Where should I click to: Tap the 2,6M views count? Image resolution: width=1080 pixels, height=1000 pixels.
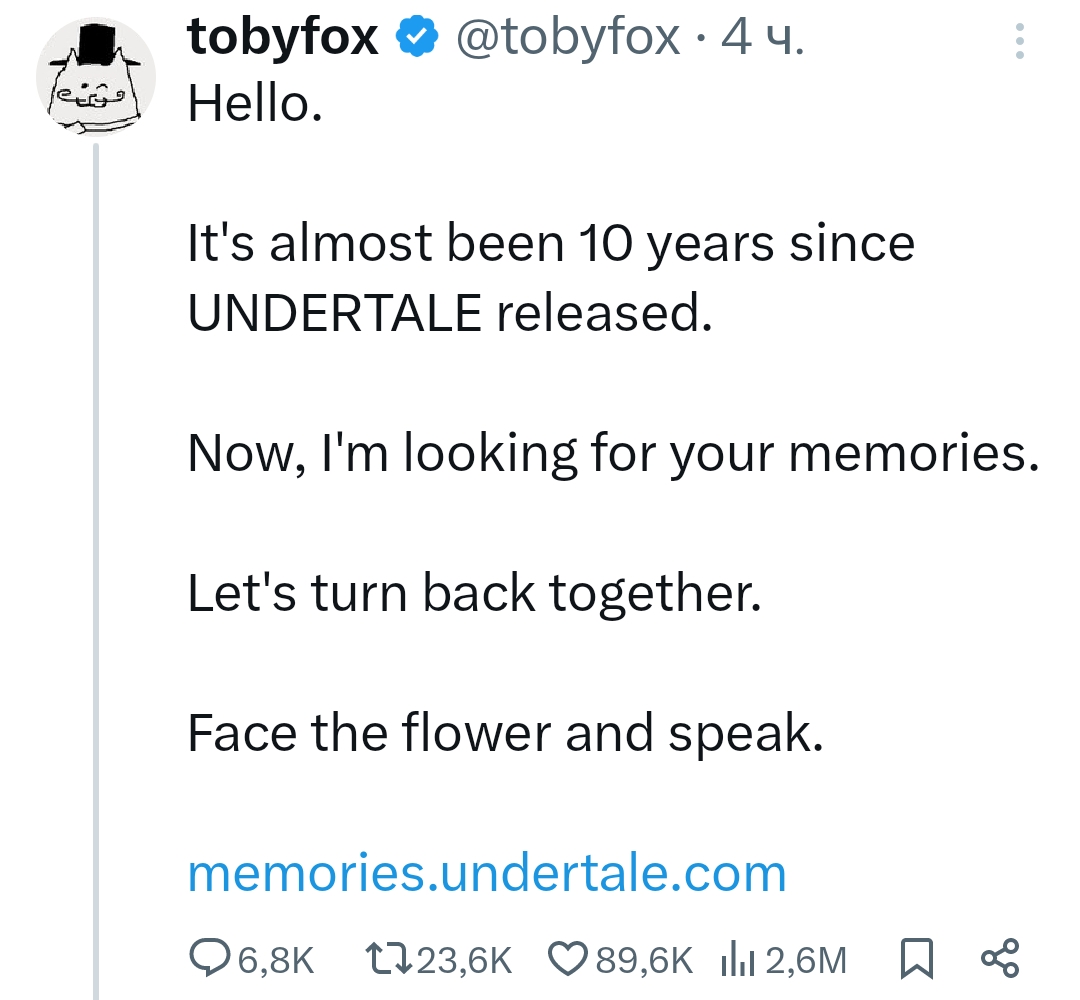click(x=805, y=961)
